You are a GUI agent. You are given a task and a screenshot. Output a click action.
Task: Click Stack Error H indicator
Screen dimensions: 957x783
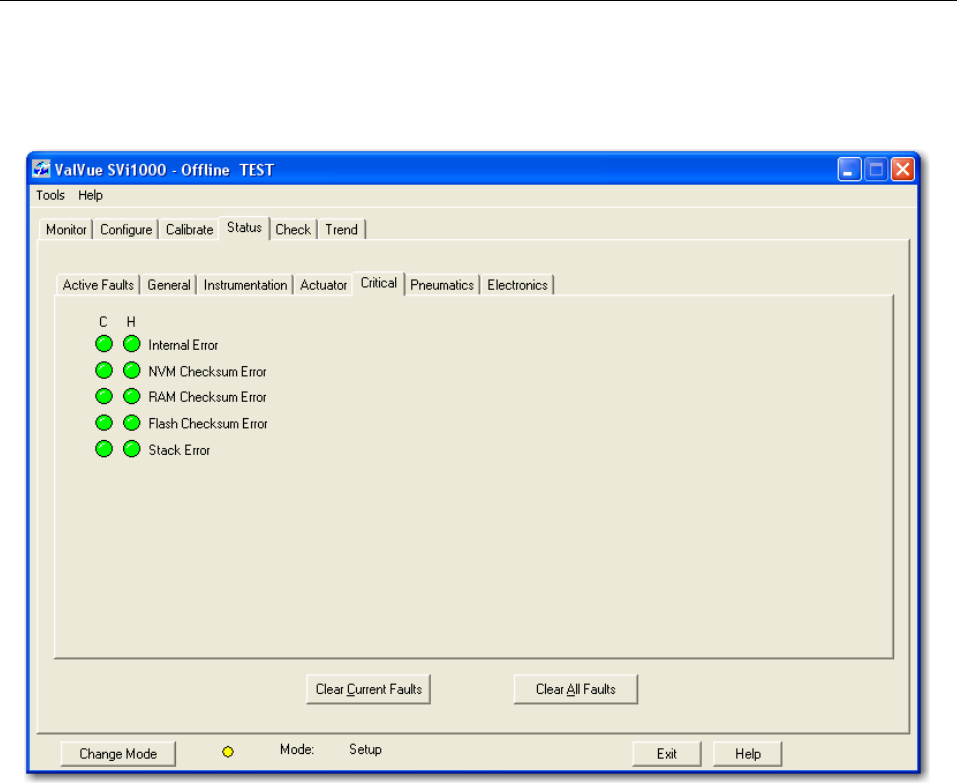point(131,449)
